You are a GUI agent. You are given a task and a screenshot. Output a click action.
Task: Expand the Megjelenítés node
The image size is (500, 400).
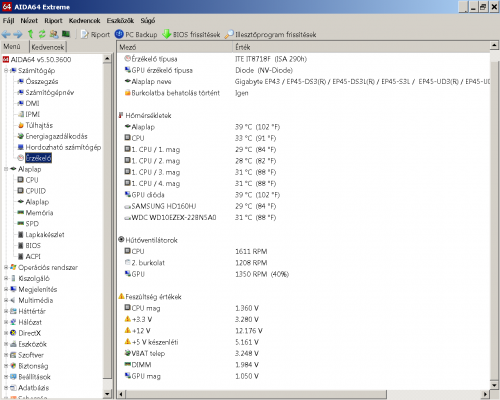(6, 289)
